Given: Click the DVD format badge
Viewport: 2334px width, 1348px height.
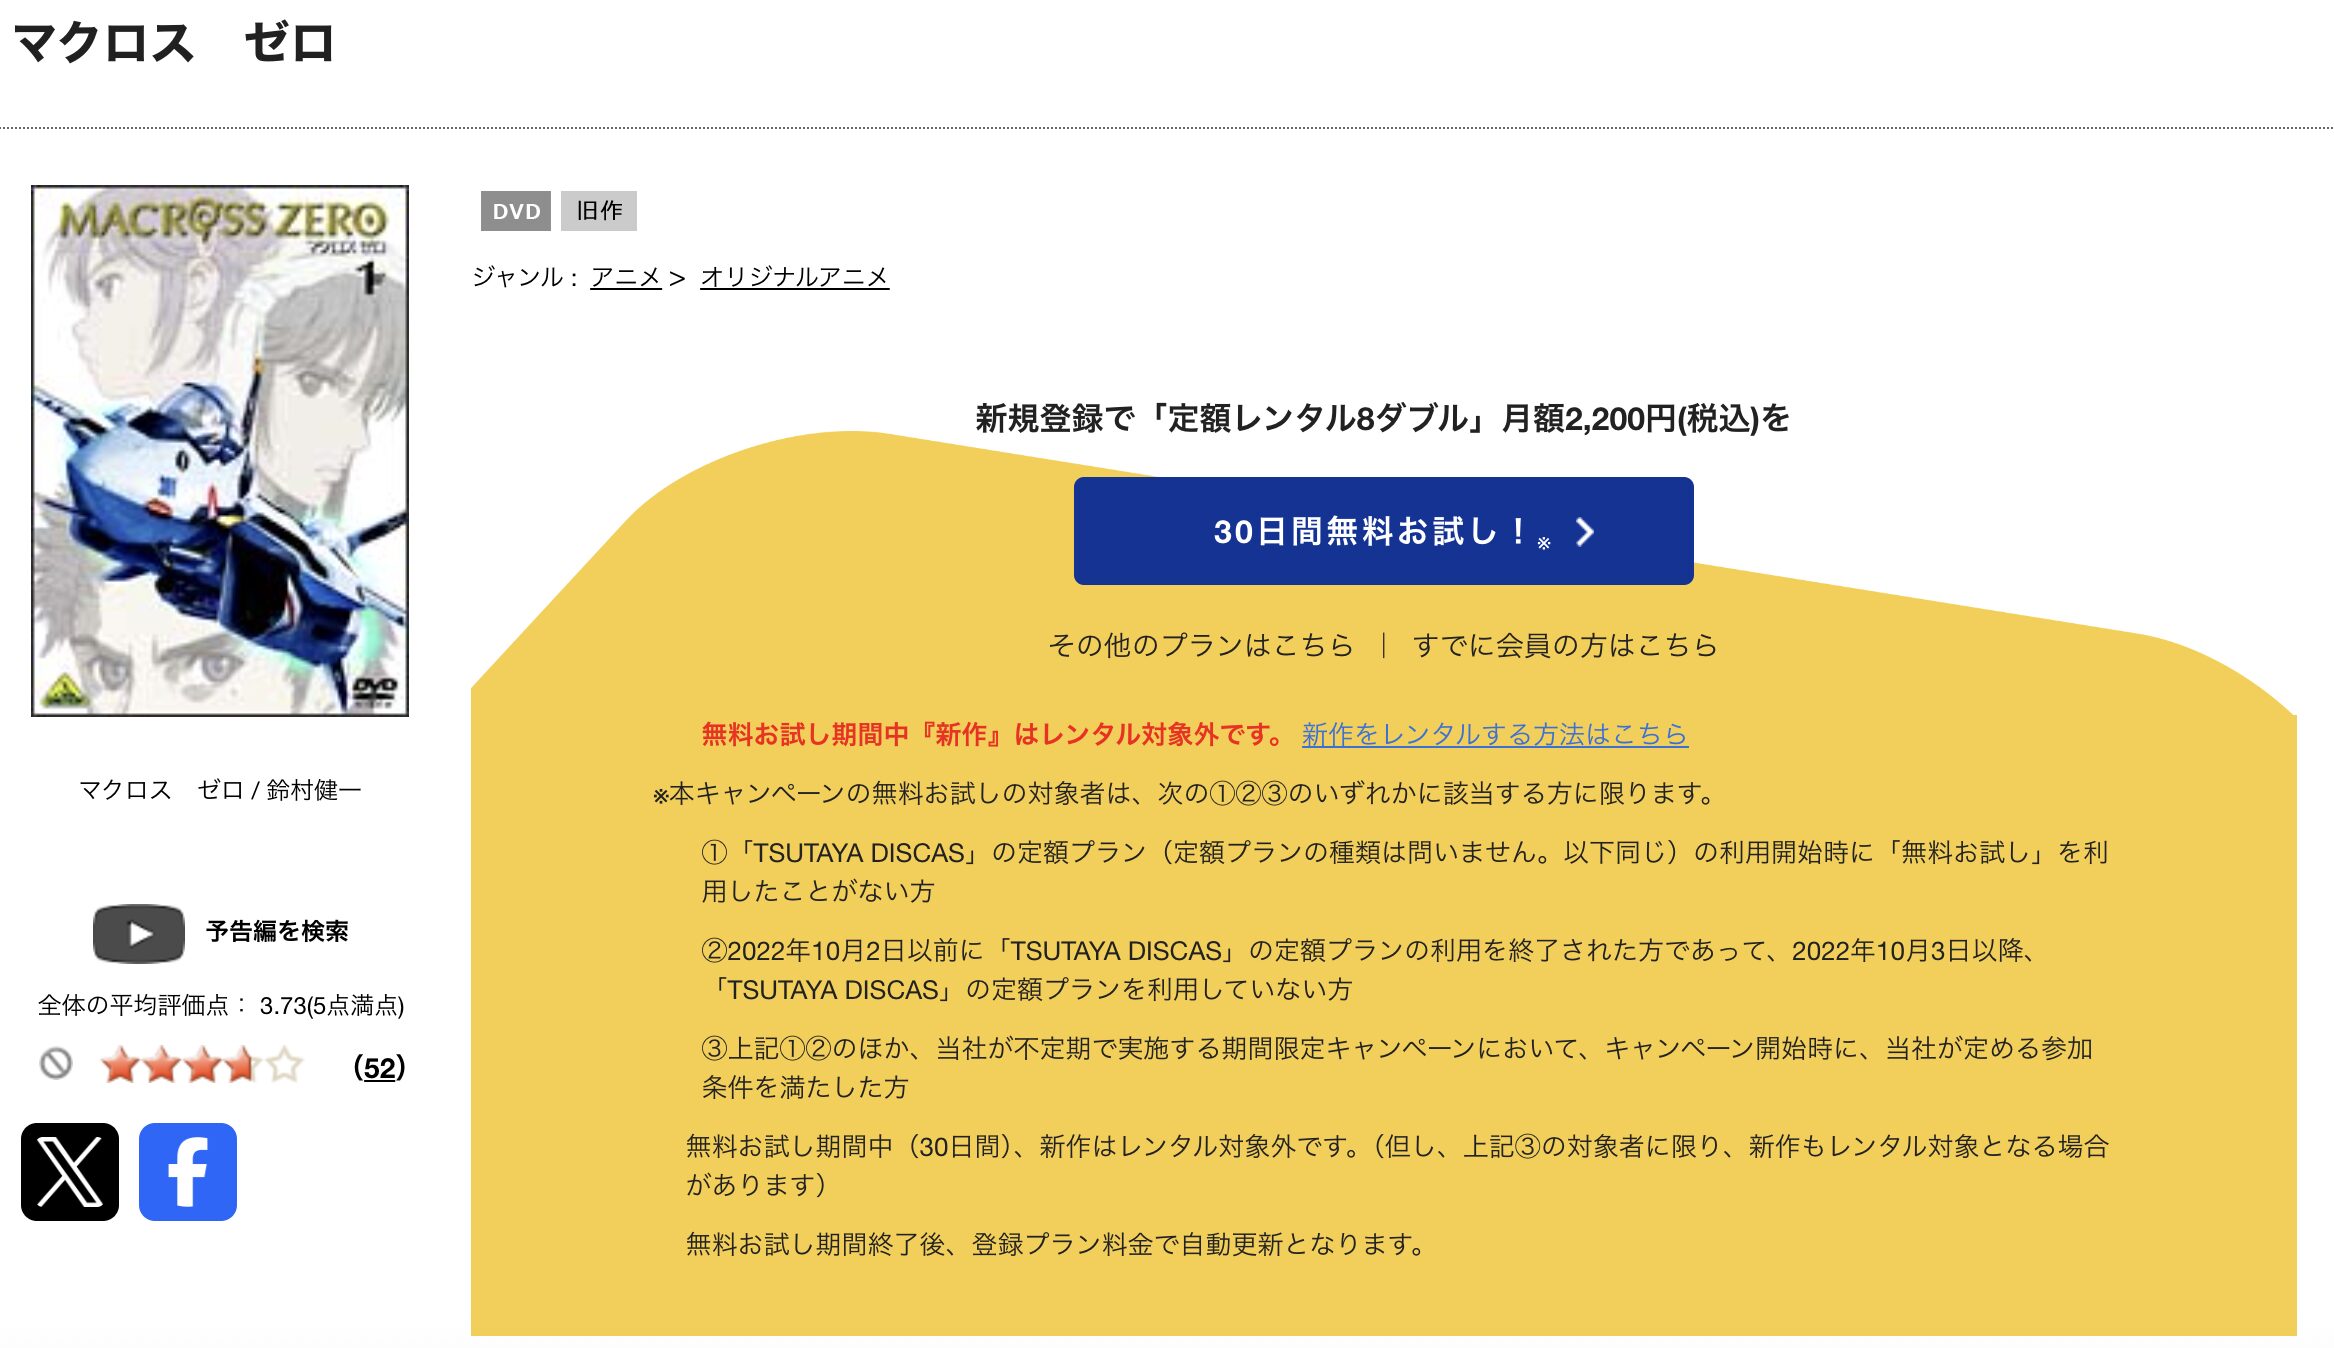Looking at the screenshot, I should (516, 211).
